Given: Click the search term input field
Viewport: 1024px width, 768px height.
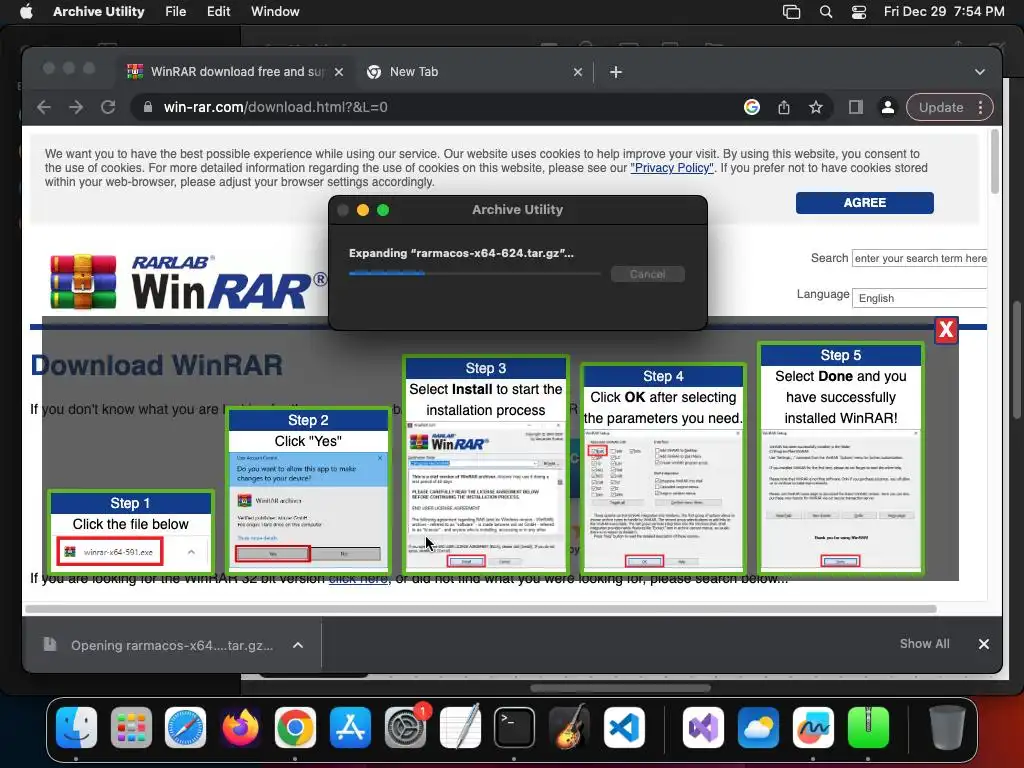Looking at the screenshot, I should [x=920, y=259].
